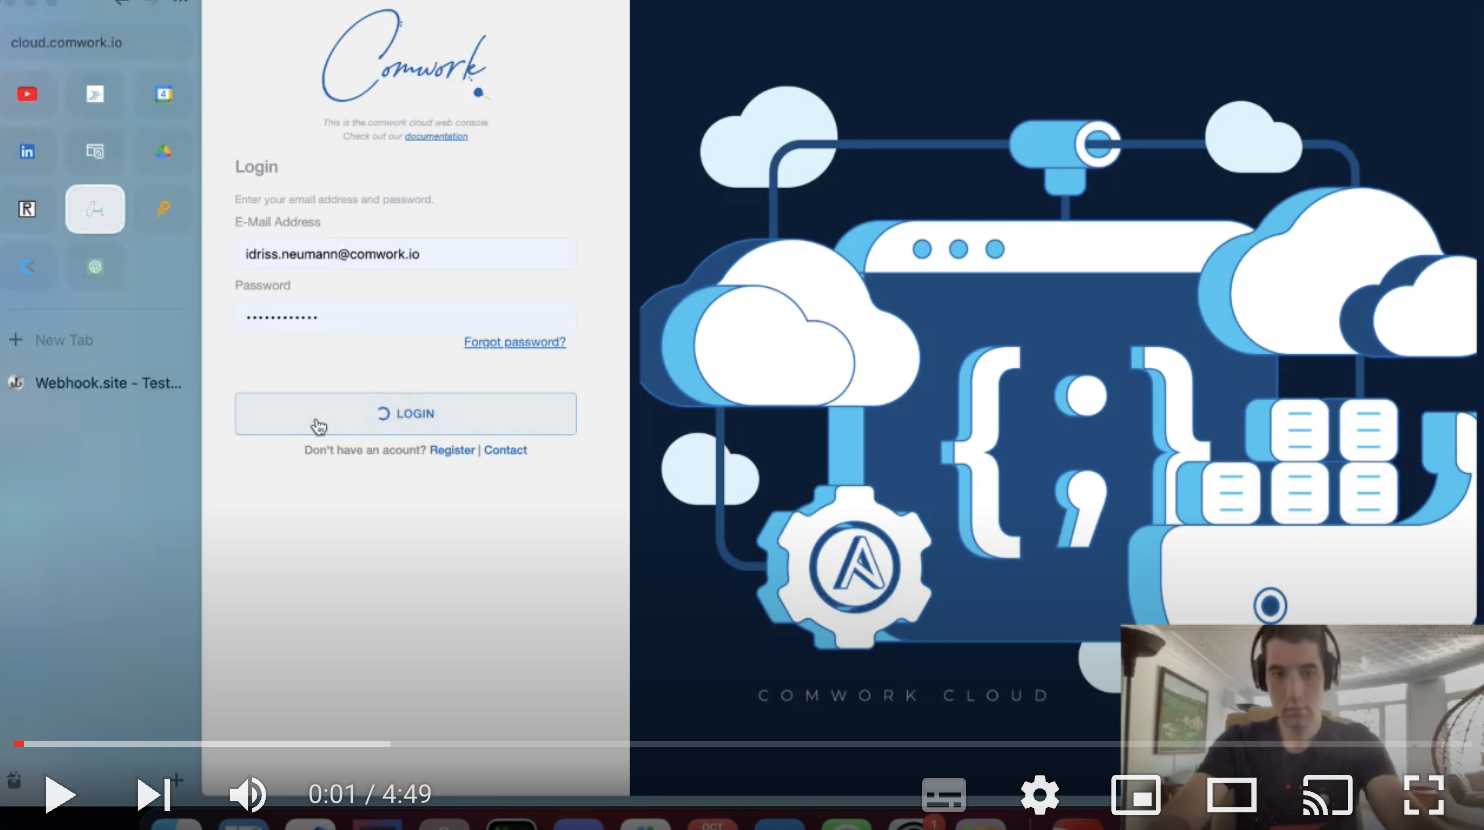Click the Comwork logo
Screen dimensions: 1484x830
coord(405,56)
